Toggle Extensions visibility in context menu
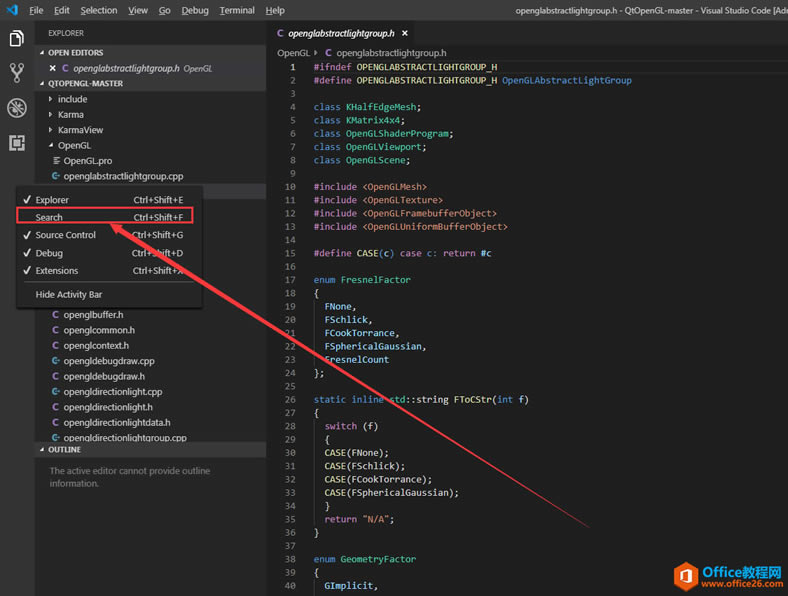The height and width of the screenshot is (596, 788). point(109,270)
